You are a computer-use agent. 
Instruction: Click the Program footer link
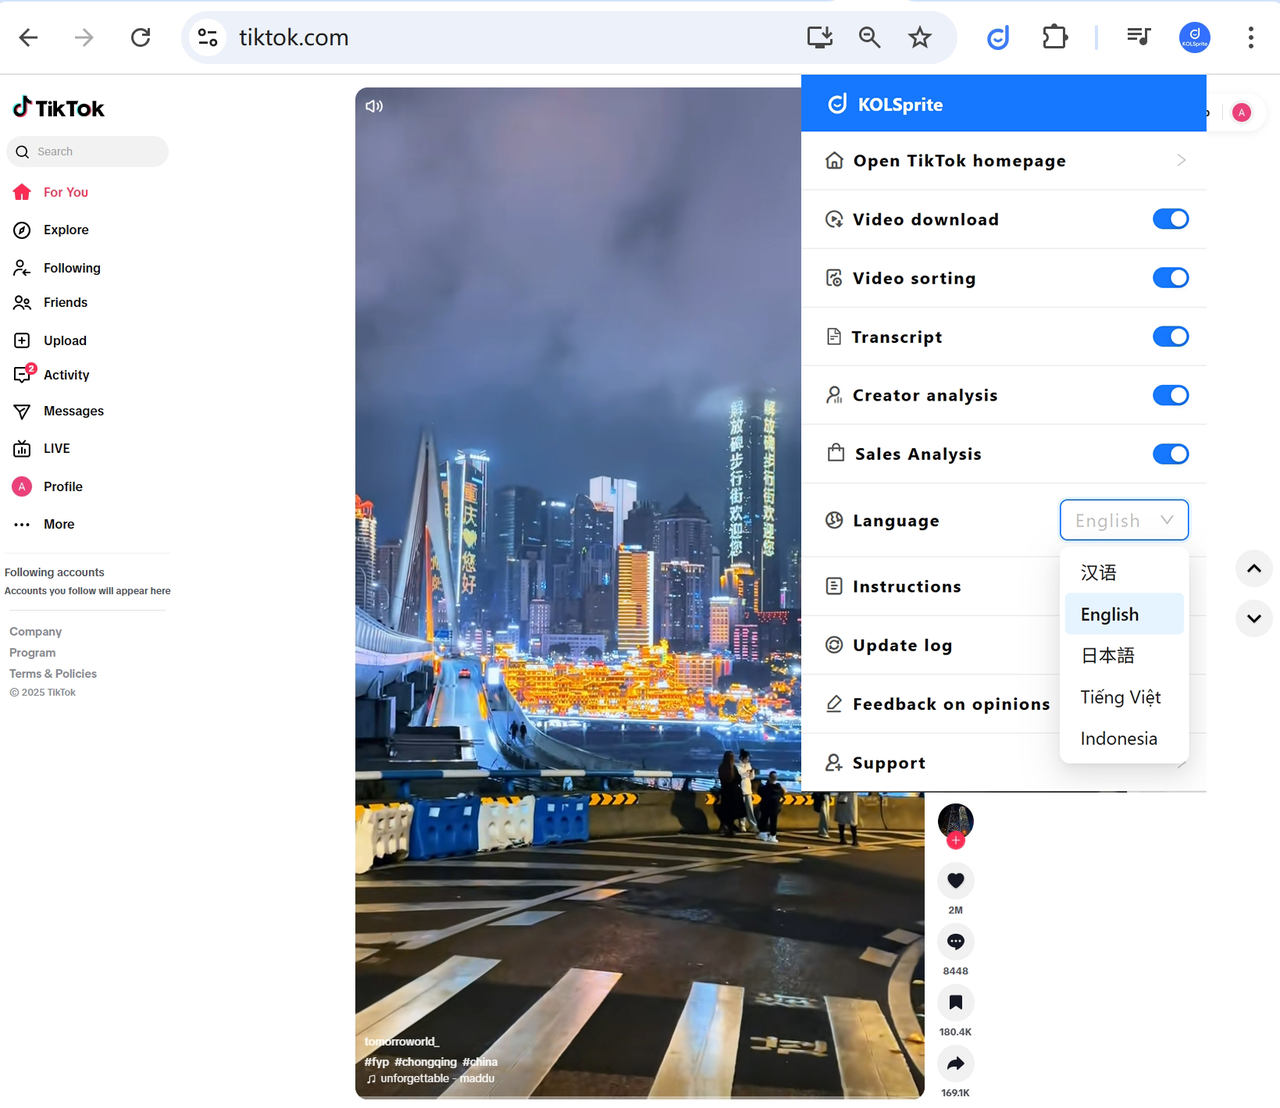pyautogui.click(x=33, y=653)
